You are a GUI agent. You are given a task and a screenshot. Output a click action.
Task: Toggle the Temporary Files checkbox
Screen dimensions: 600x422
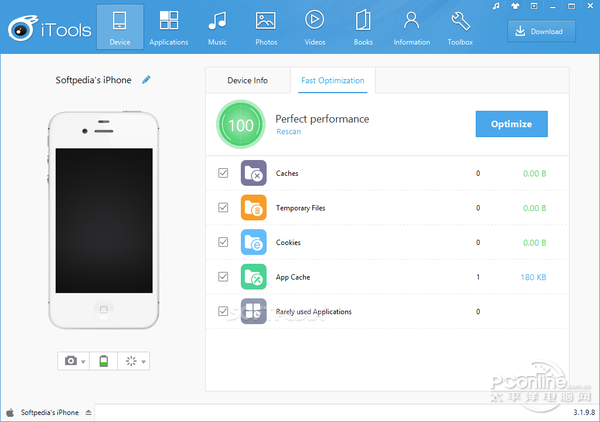point(223,208)
